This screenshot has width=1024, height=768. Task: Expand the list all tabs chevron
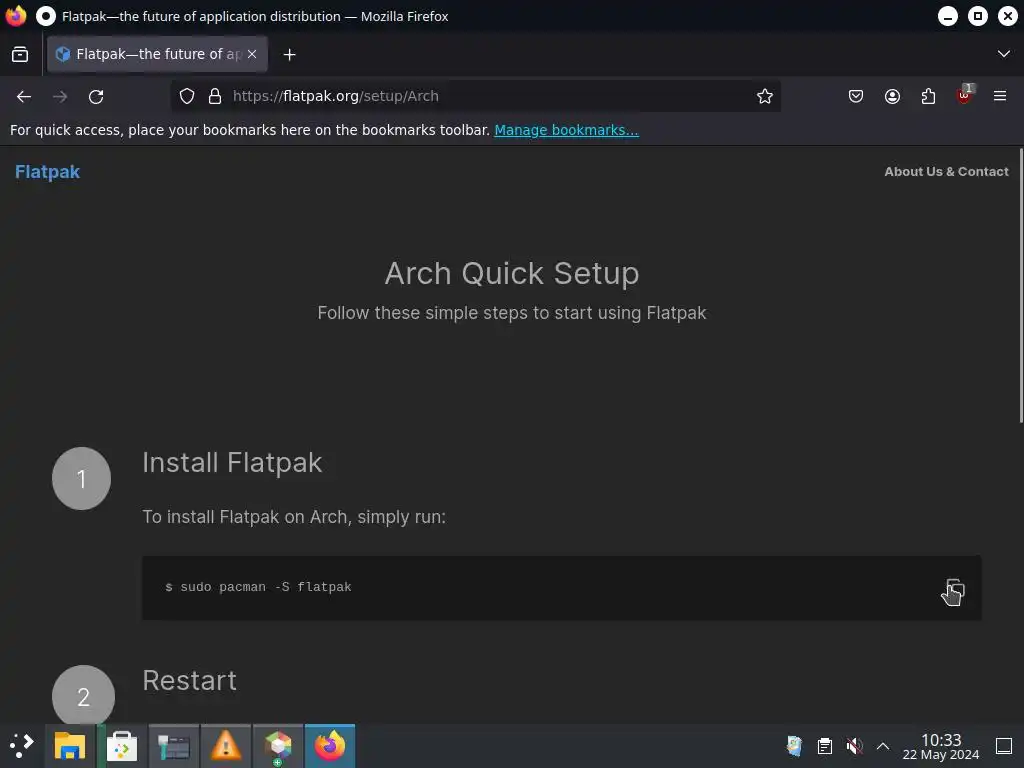point(1004,54)
